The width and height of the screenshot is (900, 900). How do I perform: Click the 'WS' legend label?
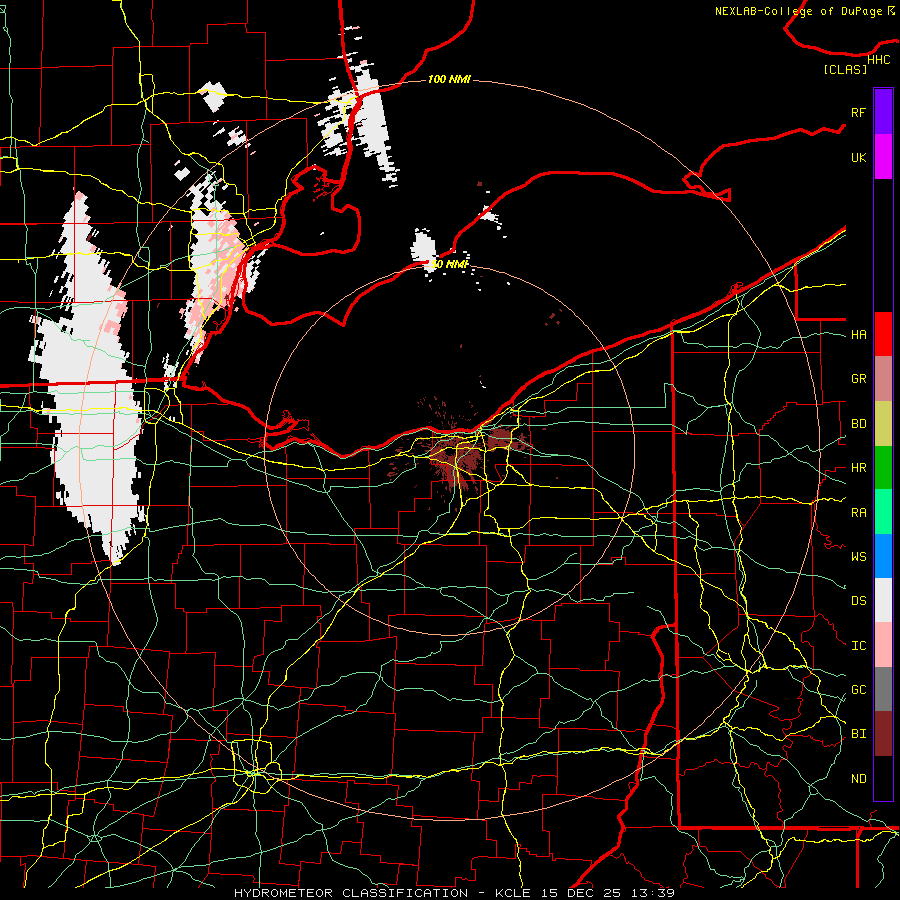[x=859, y=556]
